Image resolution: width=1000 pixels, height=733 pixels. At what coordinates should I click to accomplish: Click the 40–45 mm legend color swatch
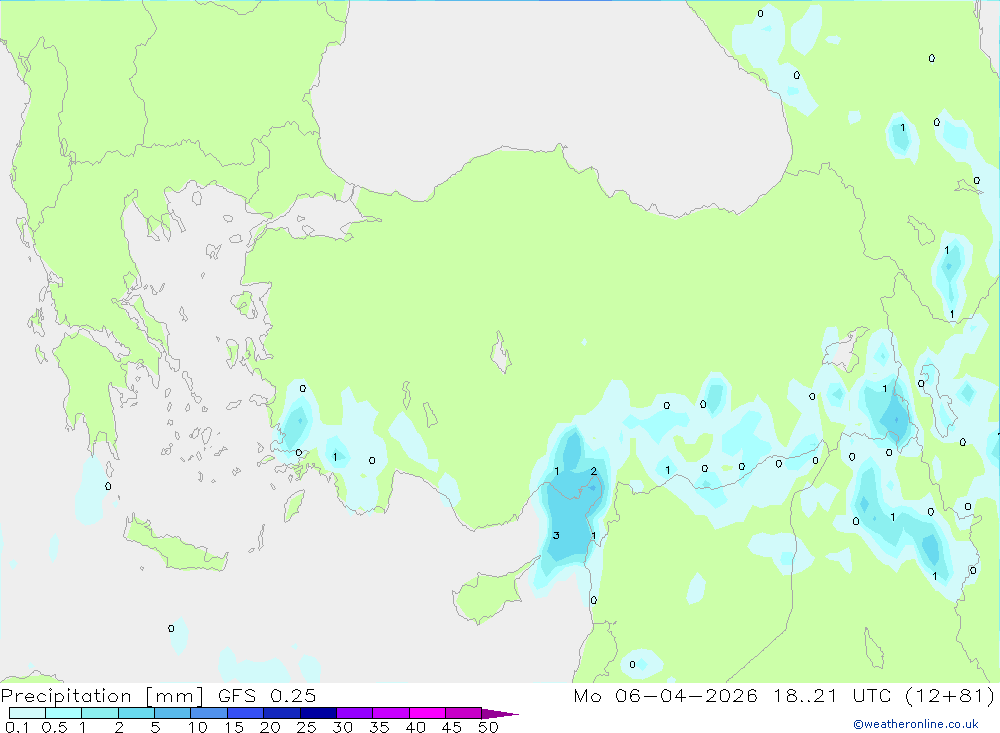(427, 713)
